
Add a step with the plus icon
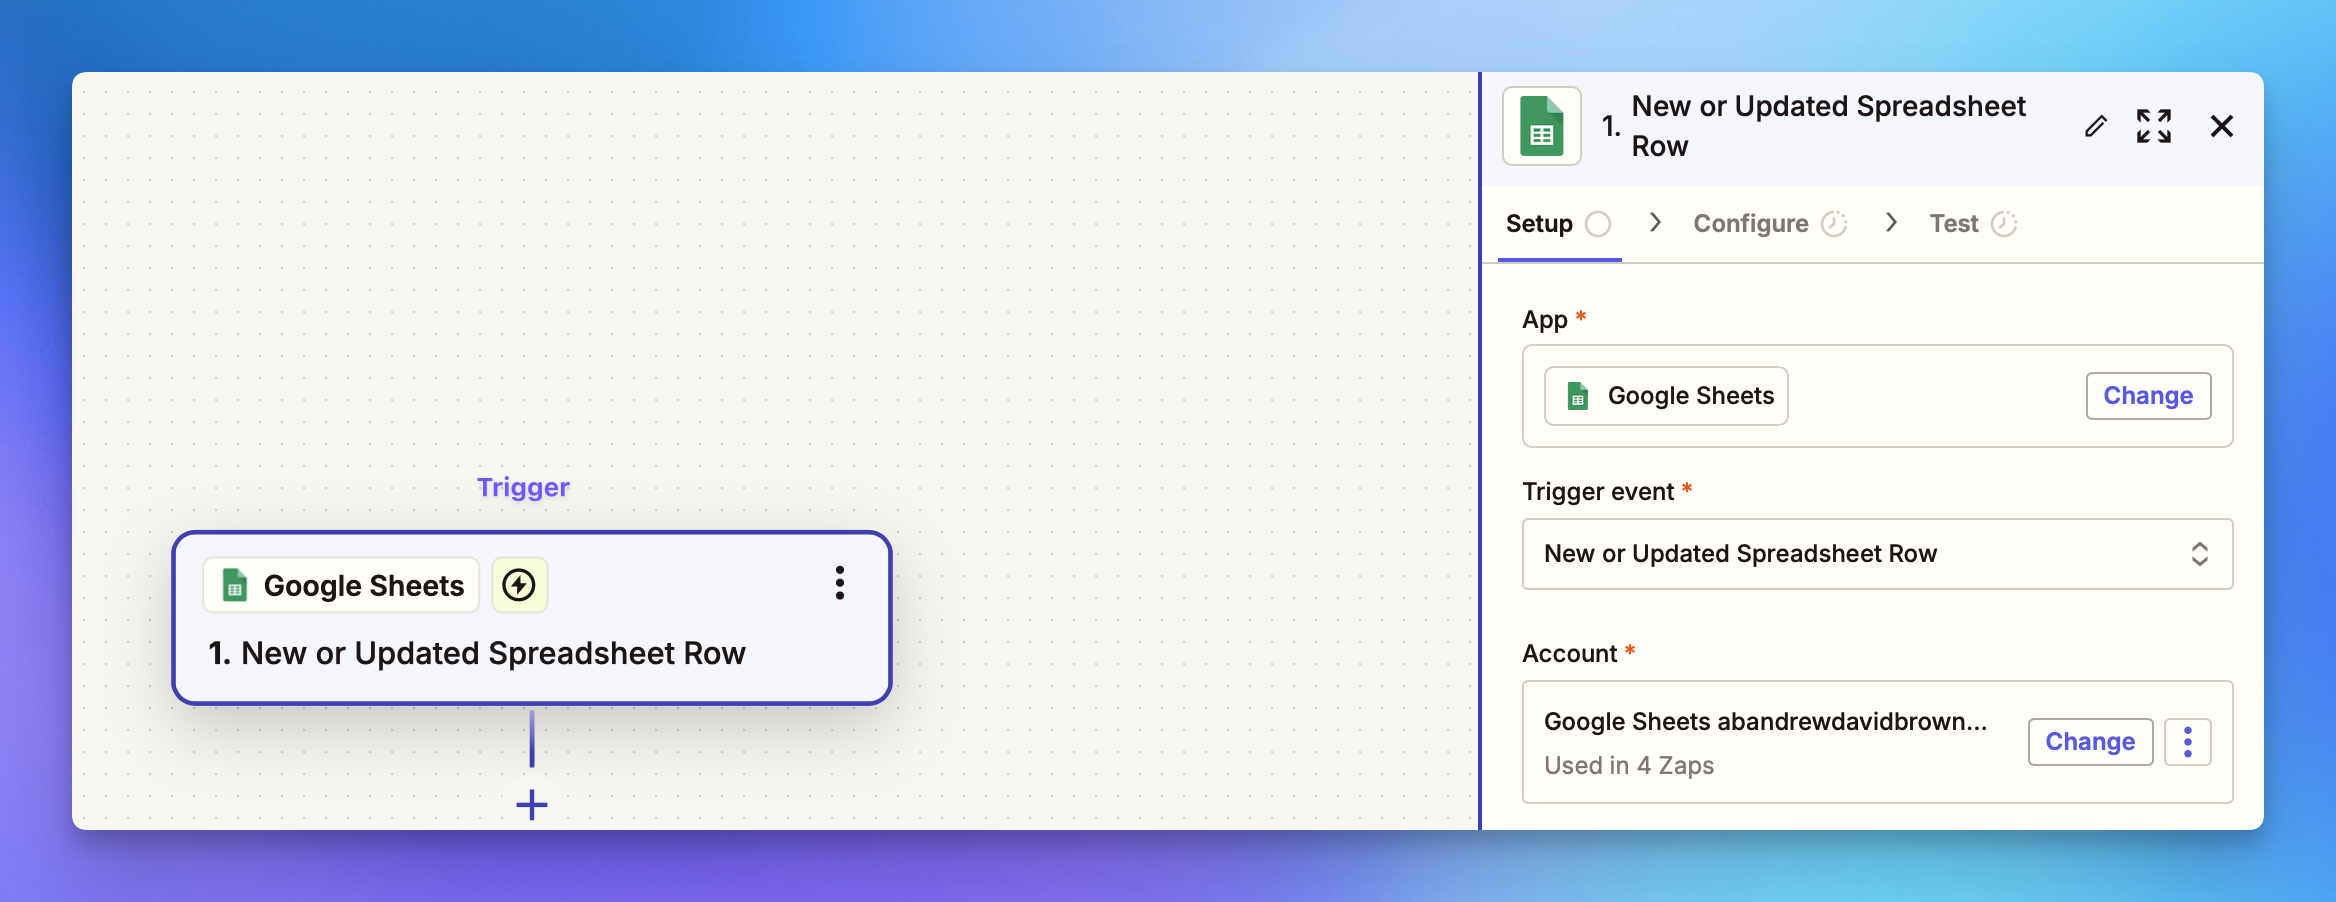coord(532,804)
